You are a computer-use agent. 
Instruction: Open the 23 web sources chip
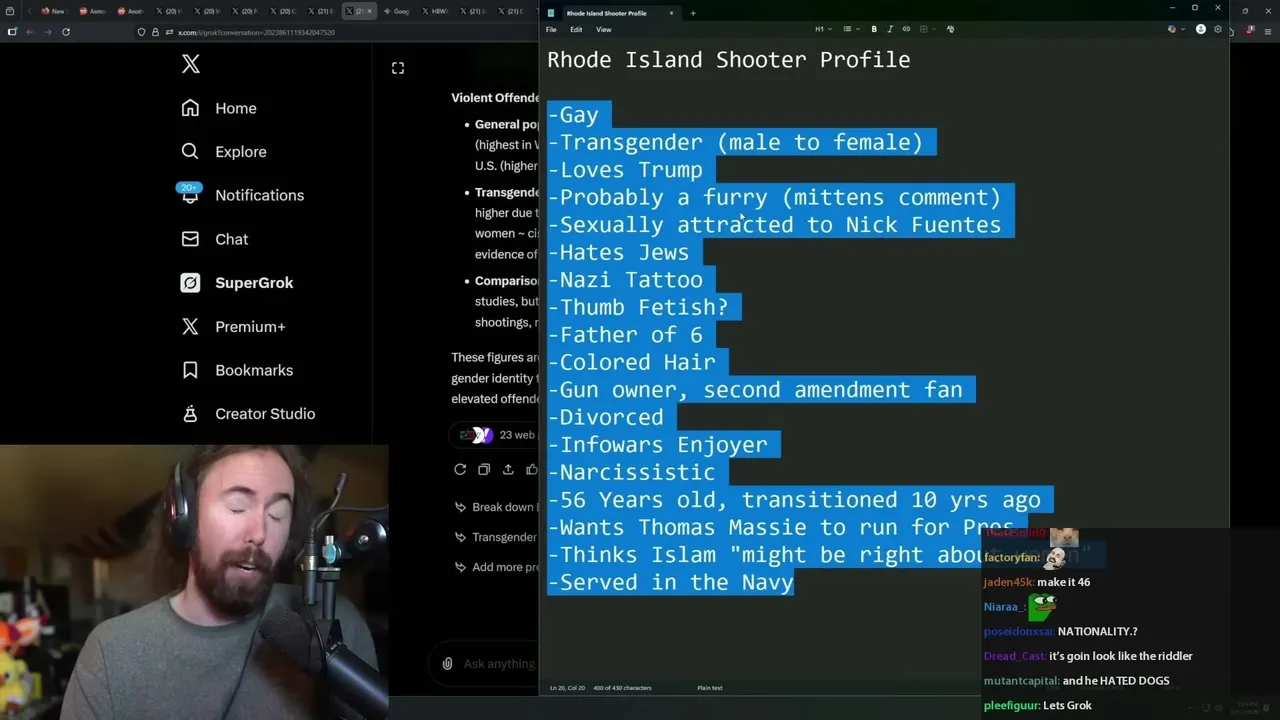496,435
